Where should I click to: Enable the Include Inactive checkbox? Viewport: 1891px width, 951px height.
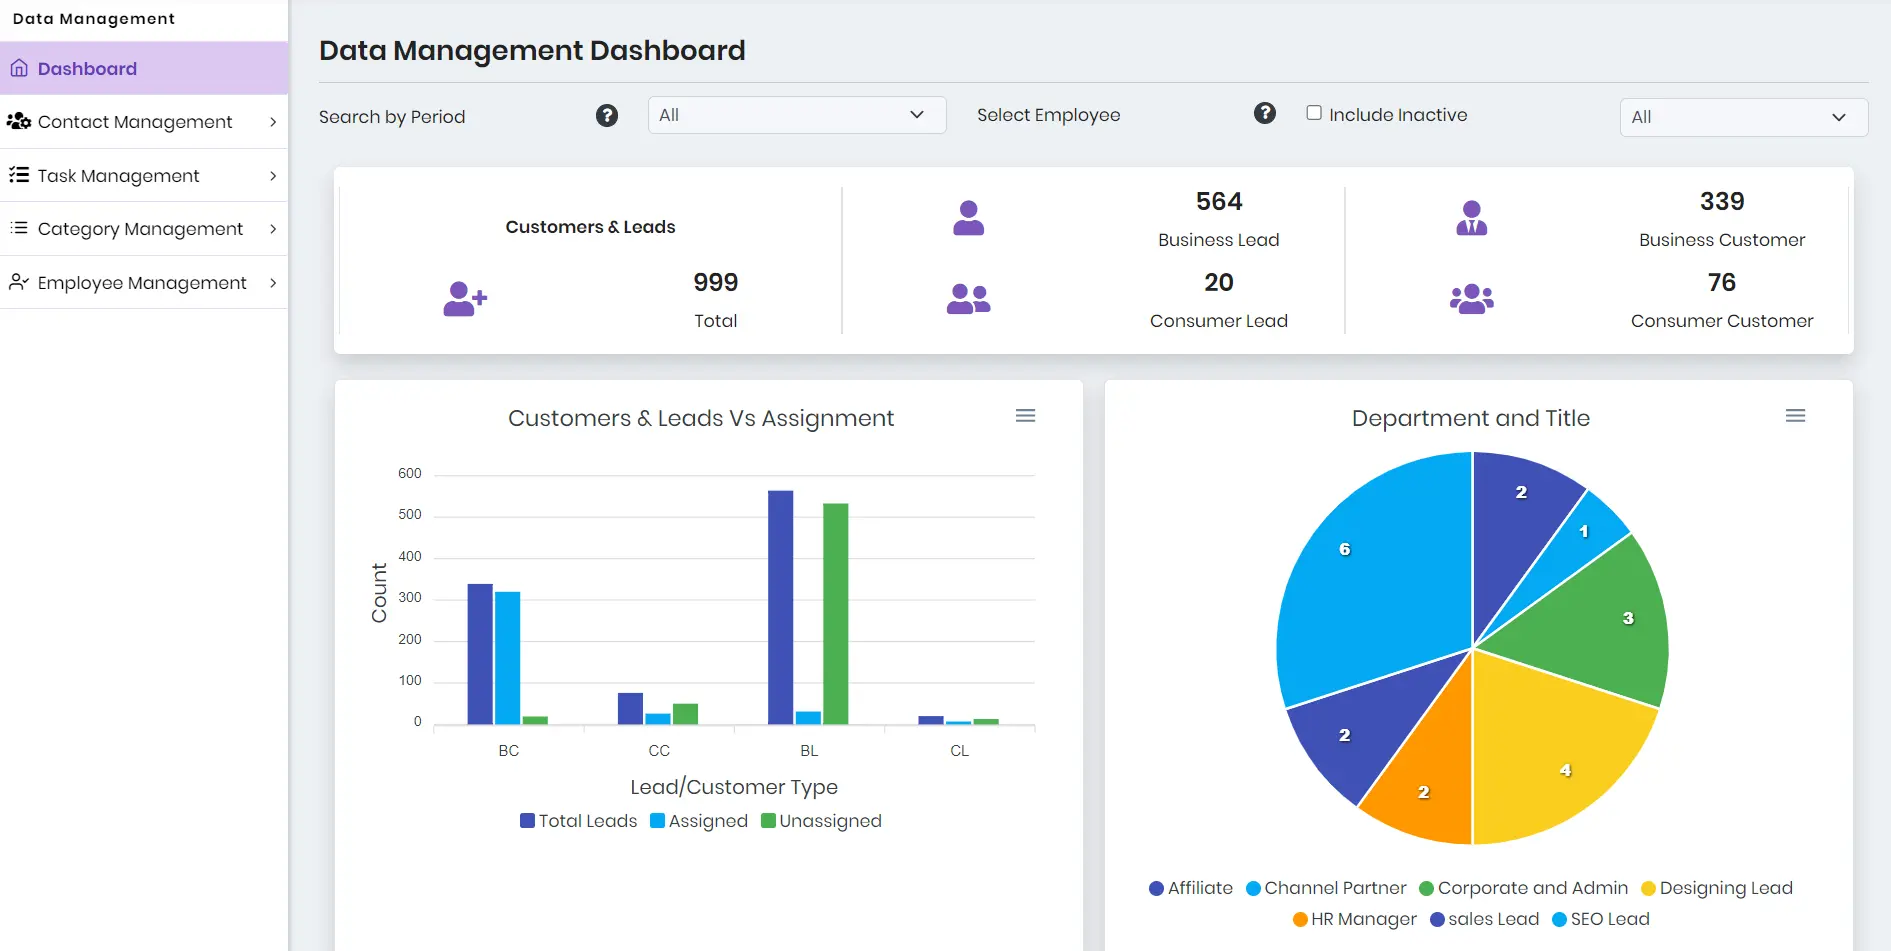click(1314, 113)
